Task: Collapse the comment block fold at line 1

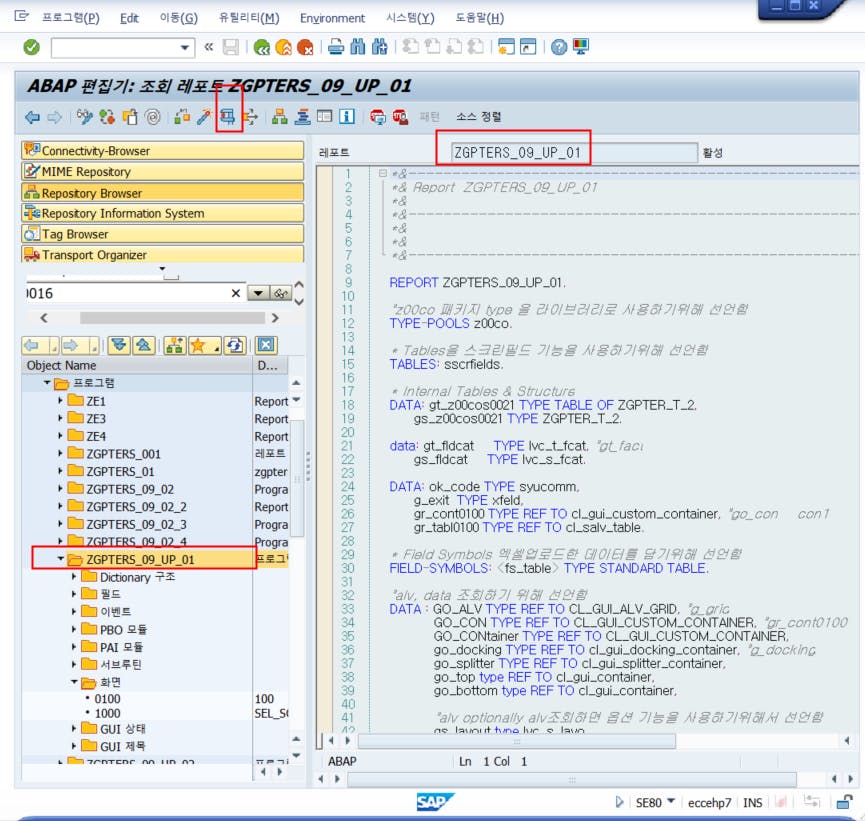Action: [382, 173]
